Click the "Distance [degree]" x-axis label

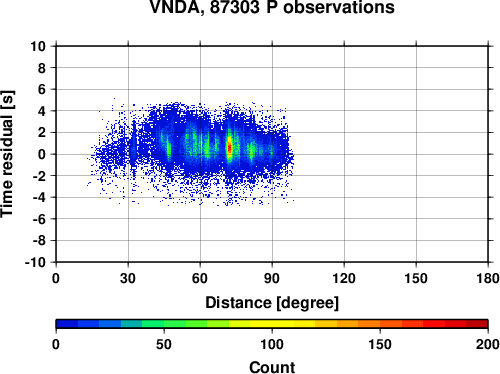272,303
